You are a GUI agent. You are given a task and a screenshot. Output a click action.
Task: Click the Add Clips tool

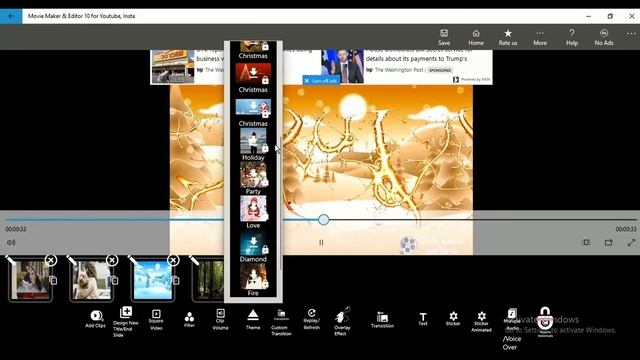[96, 319]
